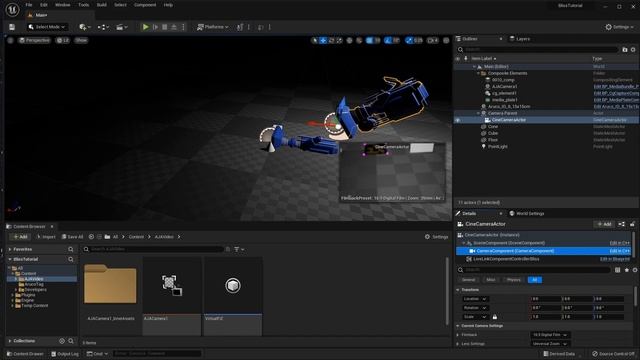640x360 pixels.
Task: Click the Stop simulation button in the toolbar
Action: (164, 27)
